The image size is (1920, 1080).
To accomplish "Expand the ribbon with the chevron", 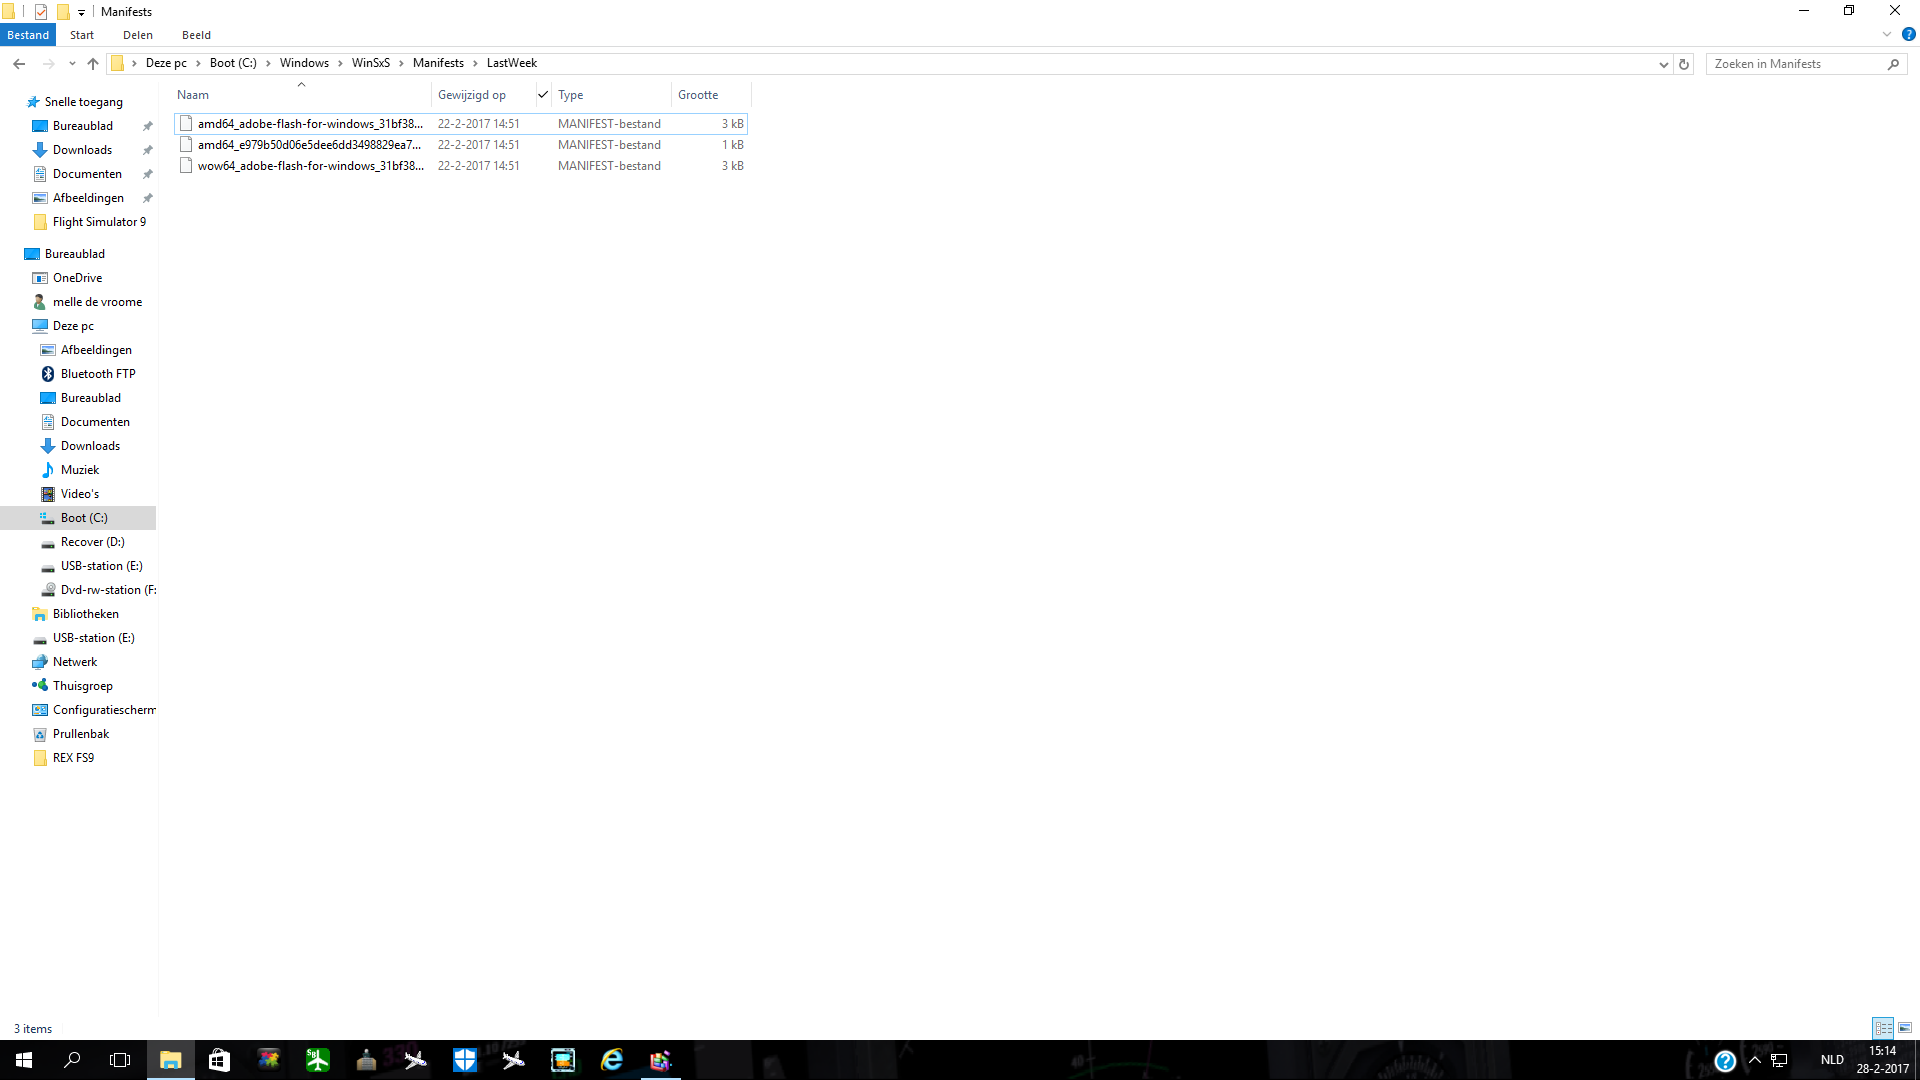I will coord(1887,34).
